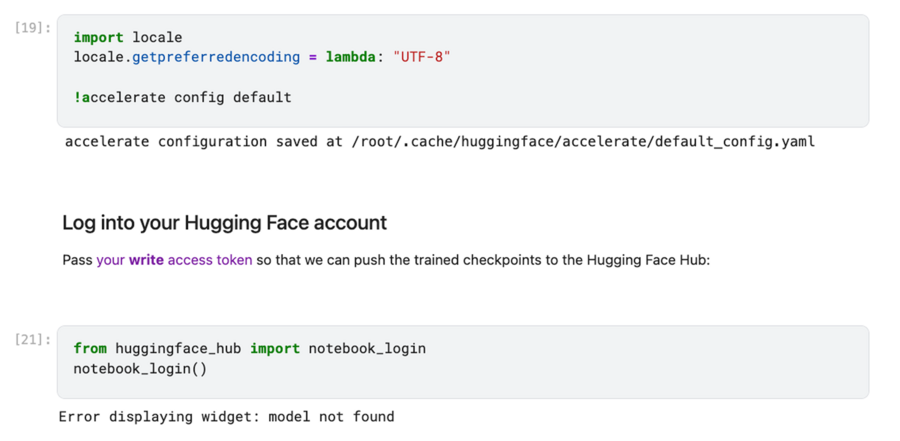Click "notebook_login" in the import statement
Screen dimensions: 900x441
(366, 348)
